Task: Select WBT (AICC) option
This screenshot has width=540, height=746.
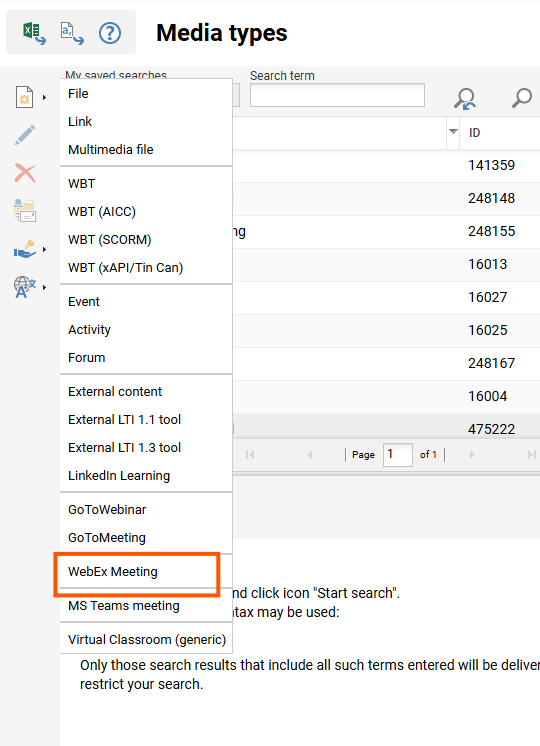Action: [x=146, y=212]
